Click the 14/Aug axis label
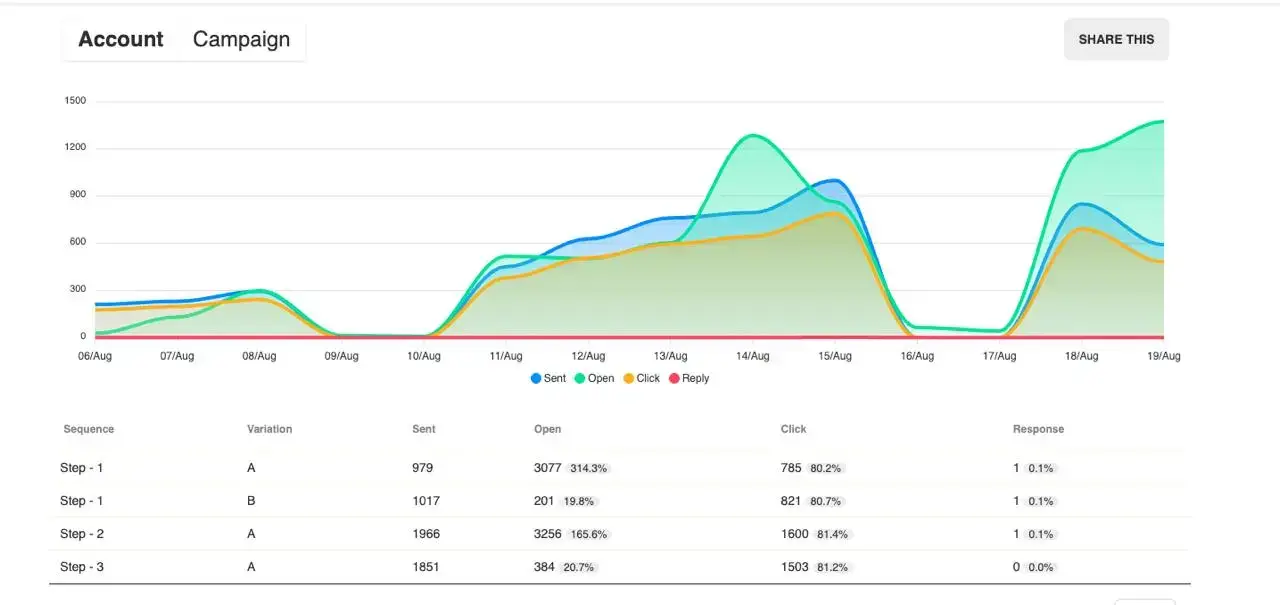The width and height of the screenshot is (1280, 605). [x=753, y=356]
